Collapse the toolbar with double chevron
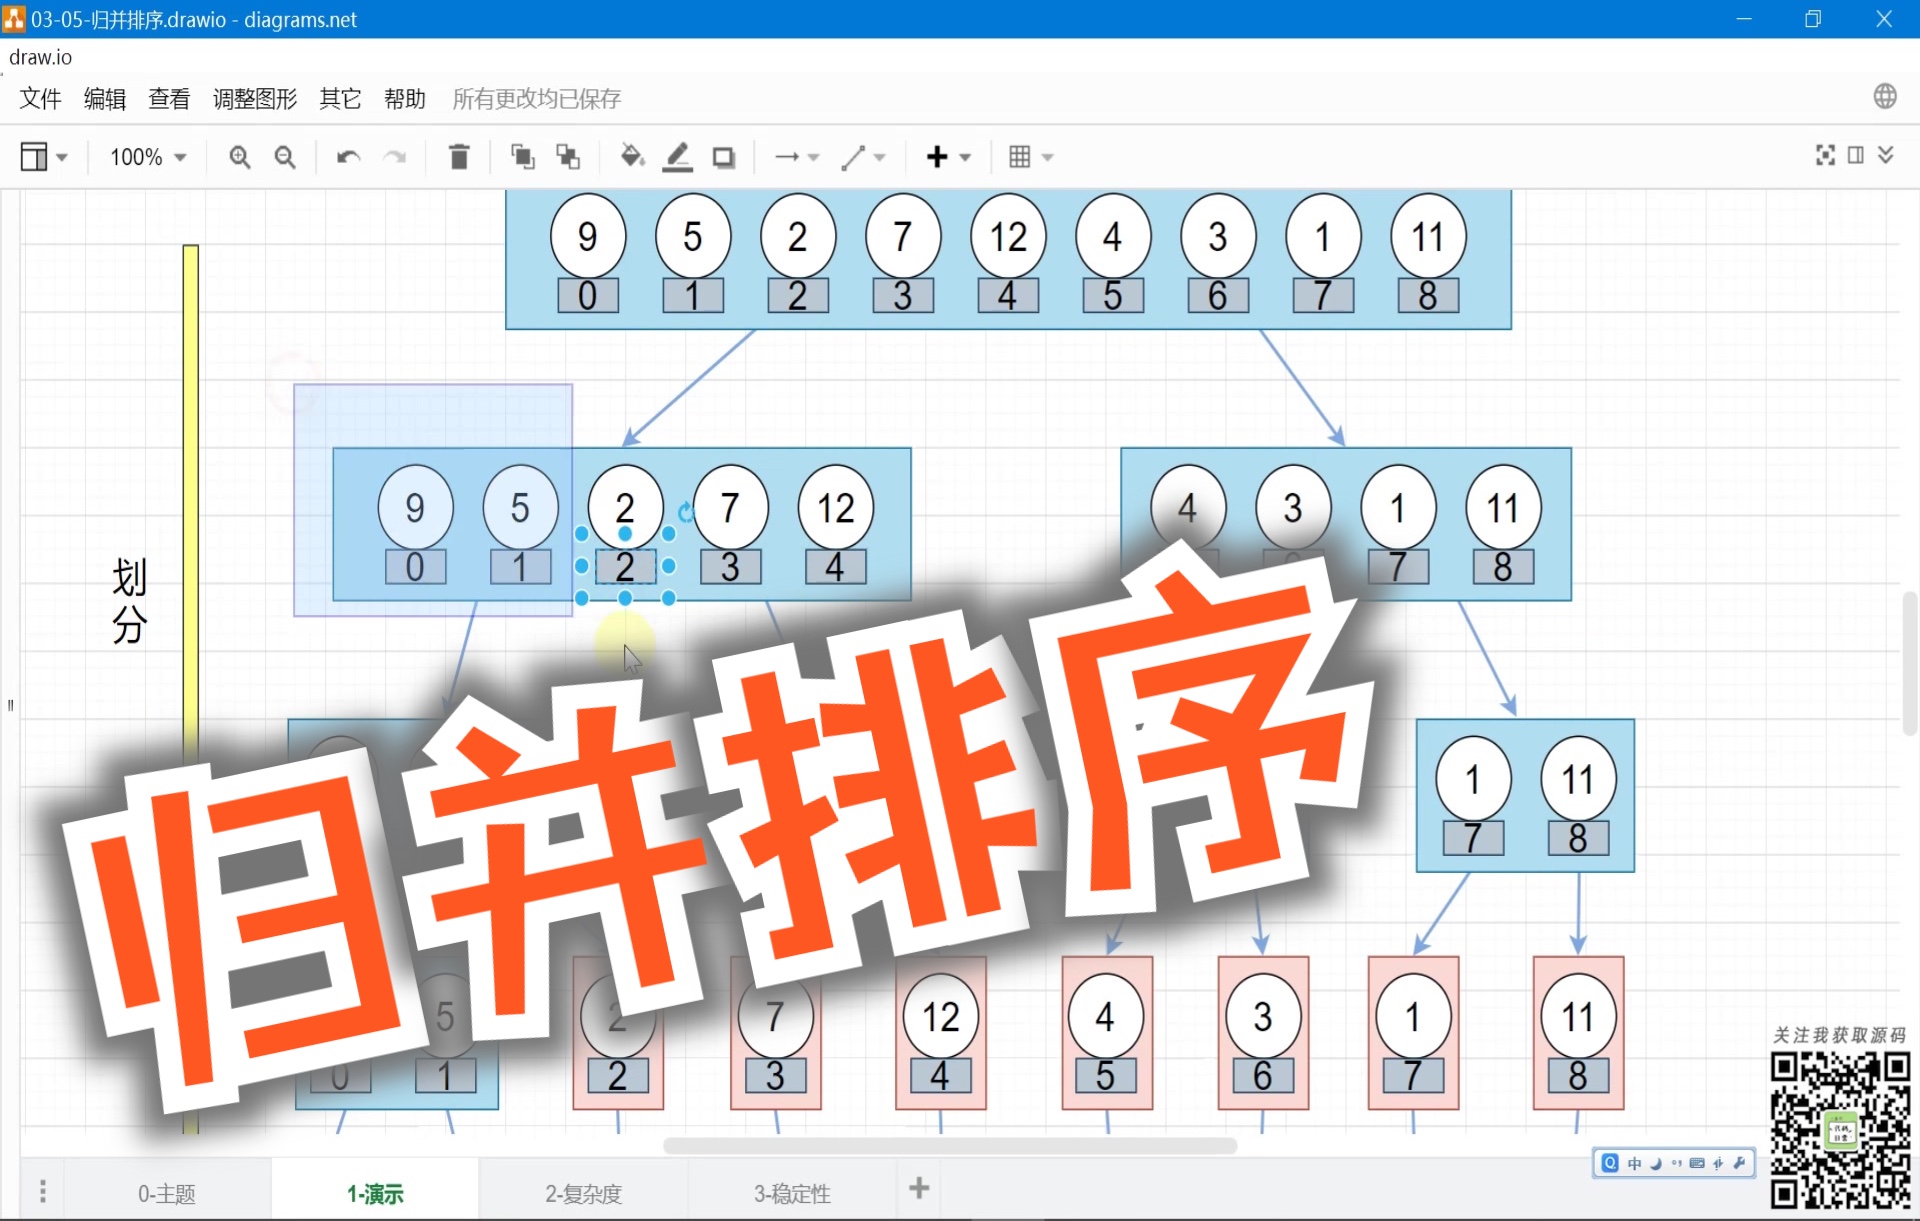 coord(1886,155)
